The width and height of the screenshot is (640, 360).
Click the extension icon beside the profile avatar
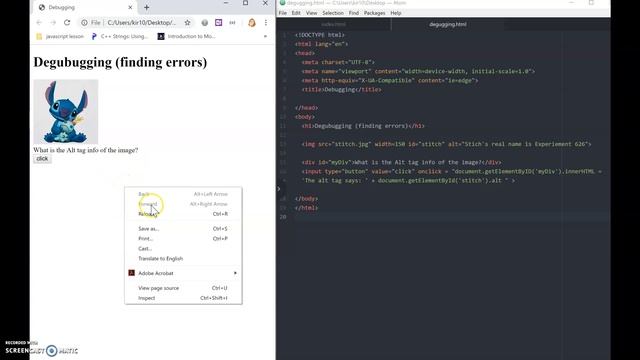[232, 23]
